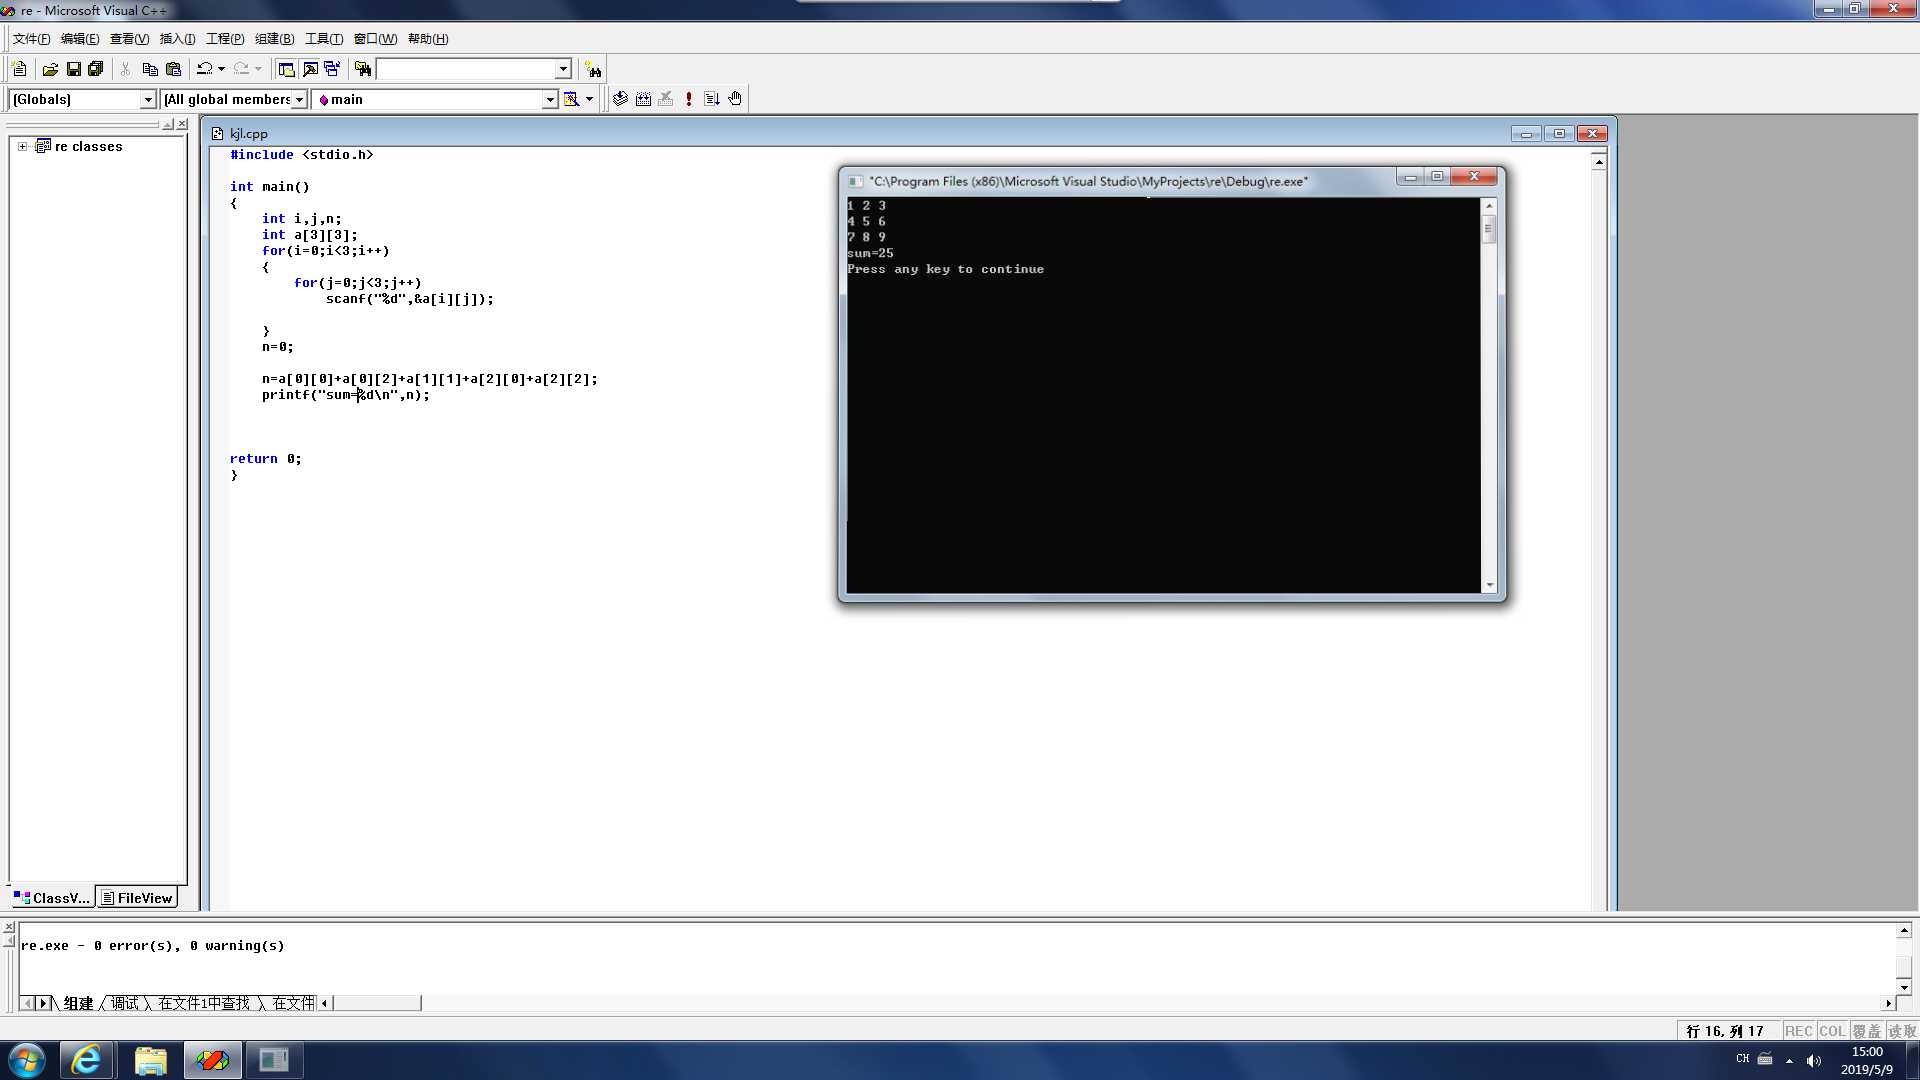Click the Go debug icon
Viewport: 1920px width, 1080px height.
point(712,99)
